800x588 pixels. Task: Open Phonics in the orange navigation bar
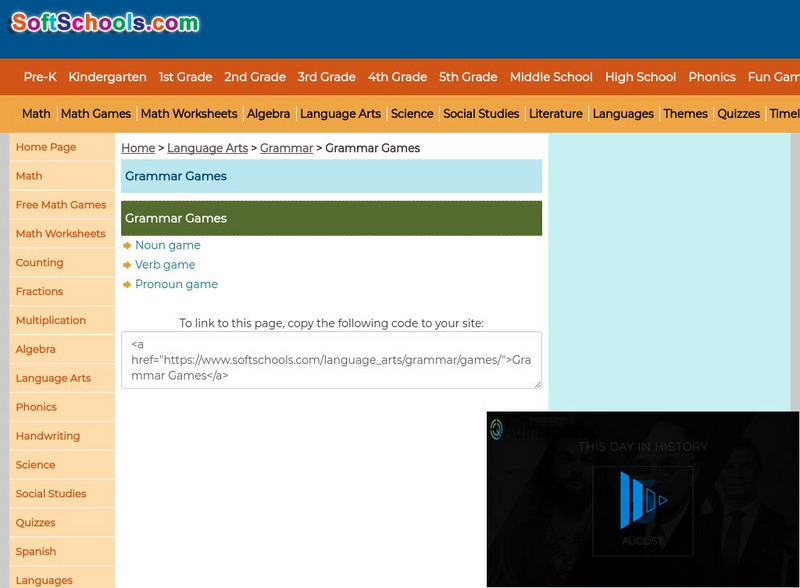coord(712,77)
